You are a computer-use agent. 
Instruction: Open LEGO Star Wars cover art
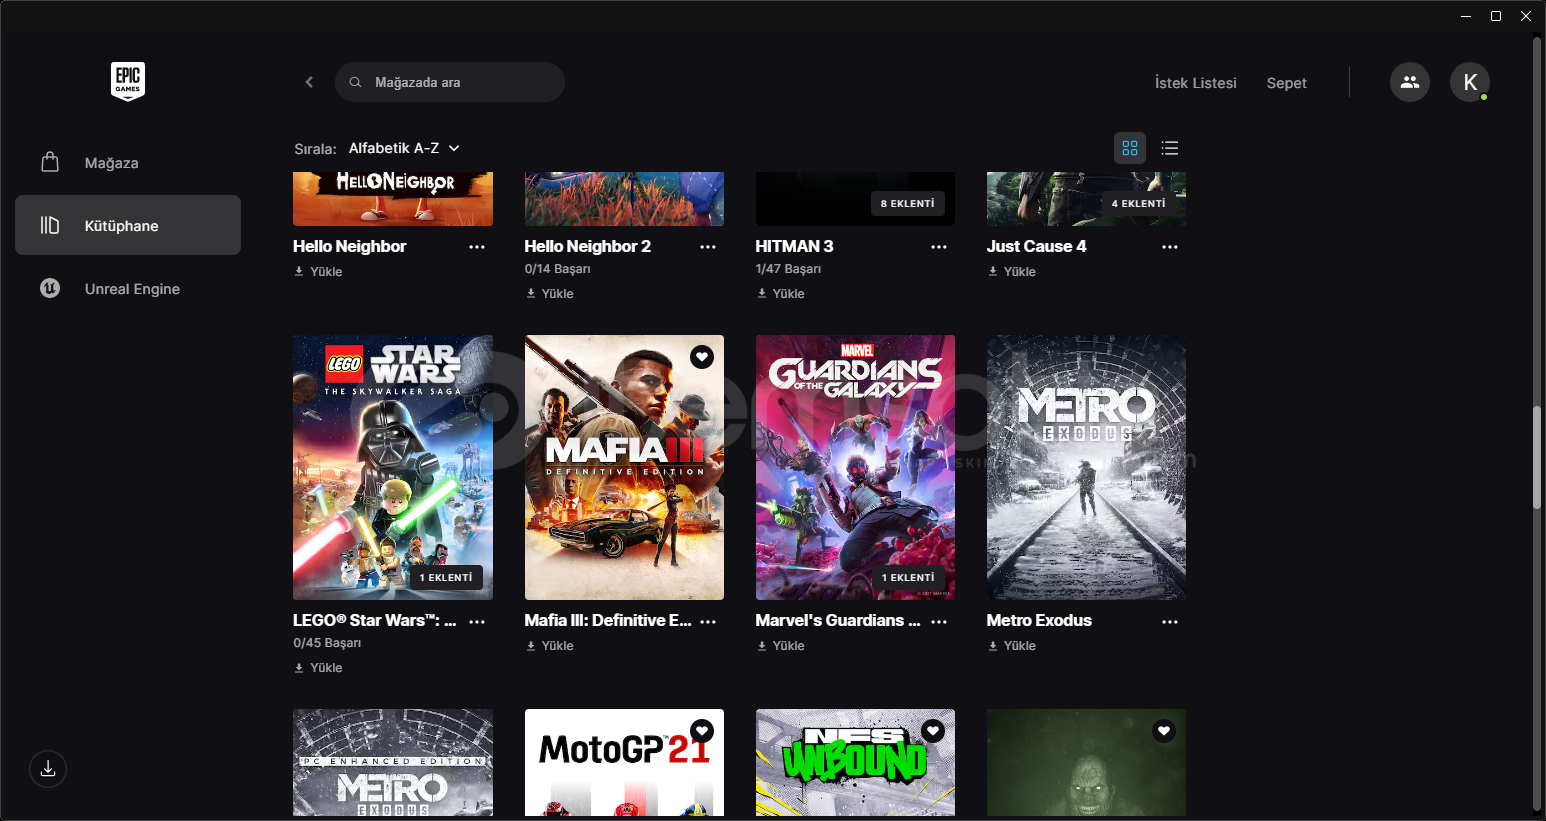click(393, 467)
